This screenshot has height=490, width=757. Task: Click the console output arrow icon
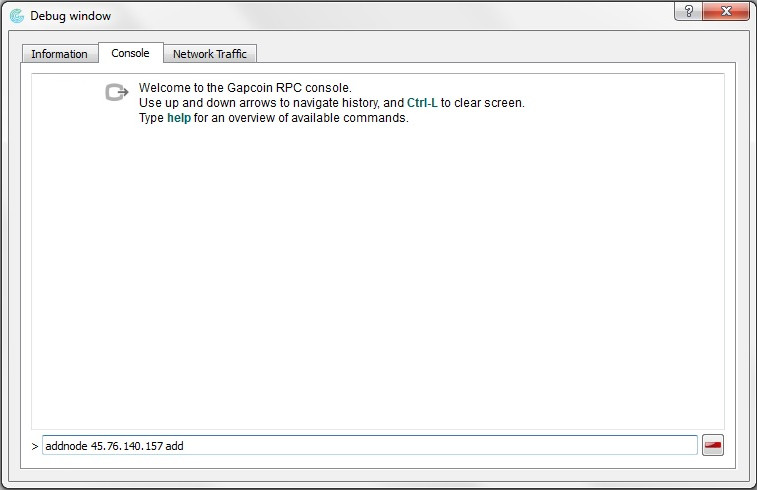(x=117, y=92)
